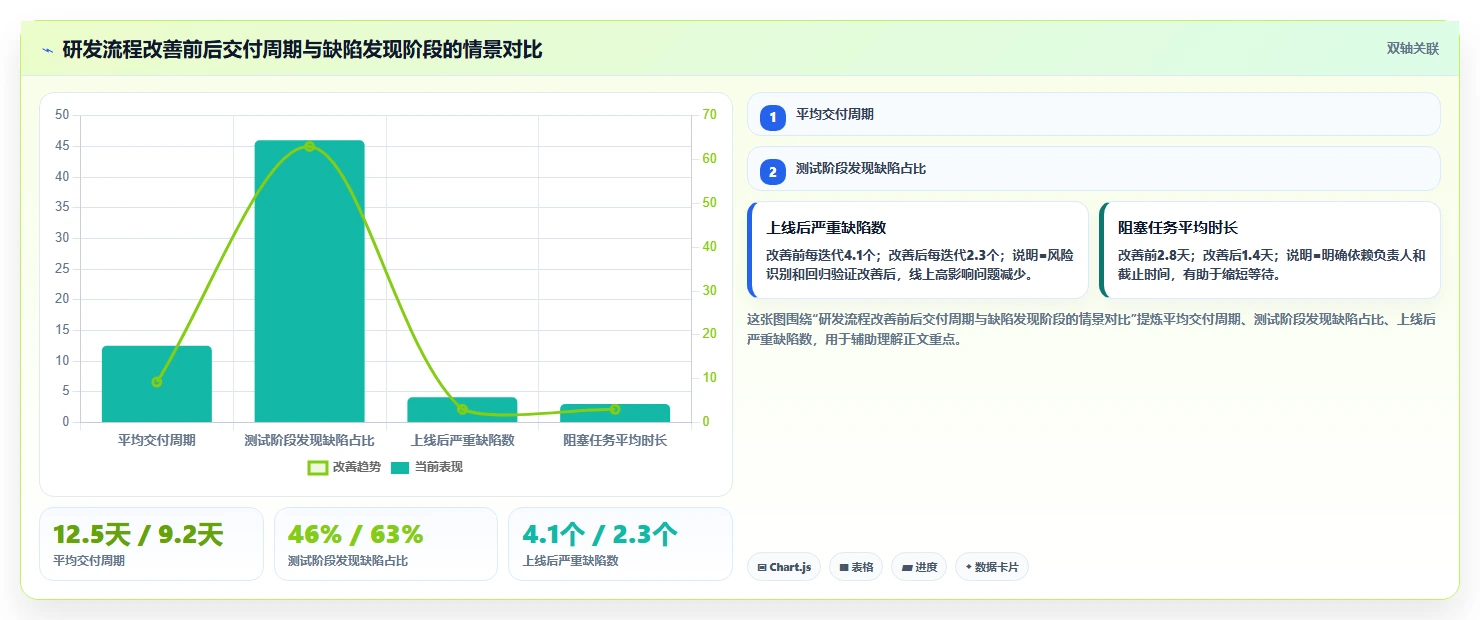The image size is (1480, 620).
Task: Click the summary paragraph starting 这张图围绕
Action: pyautogui.click(x=1093, y=329)
